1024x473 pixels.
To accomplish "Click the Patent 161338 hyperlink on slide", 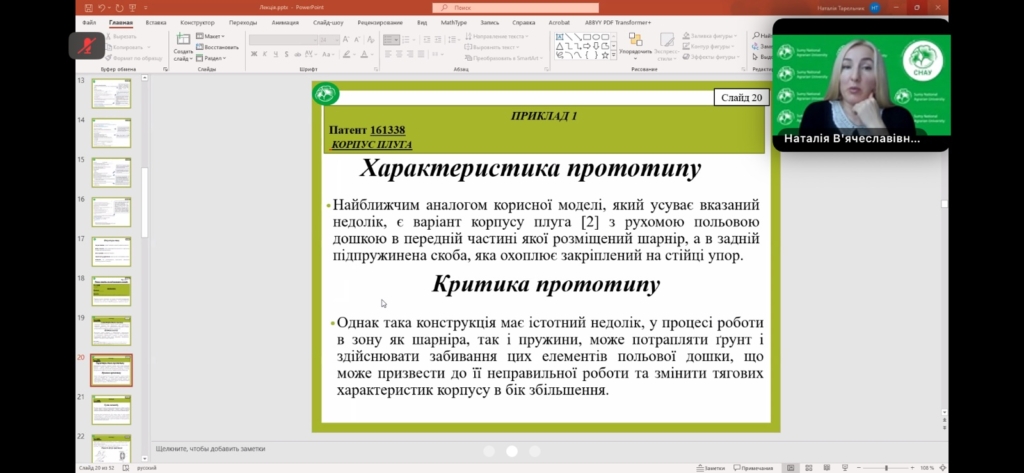I will [387, 131].
